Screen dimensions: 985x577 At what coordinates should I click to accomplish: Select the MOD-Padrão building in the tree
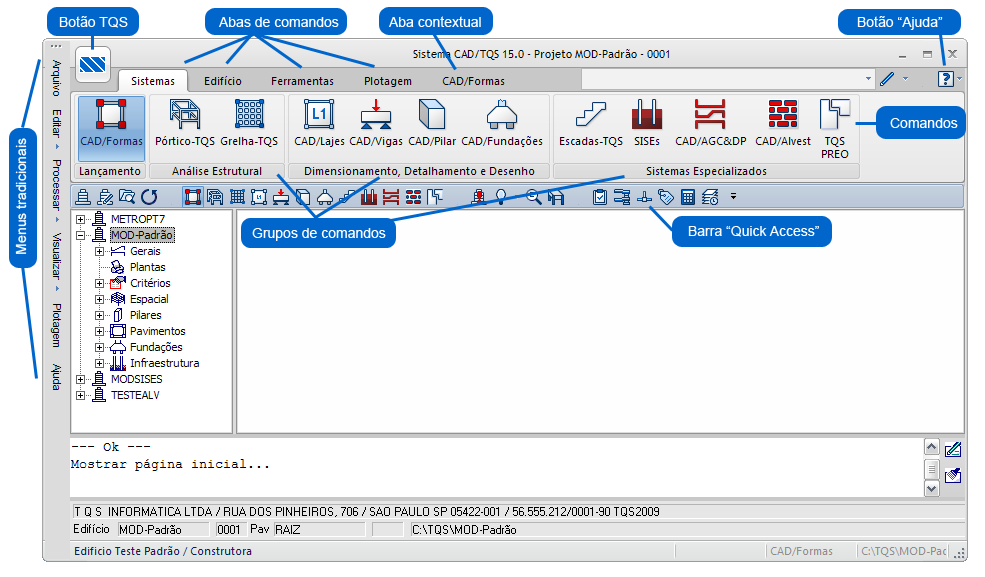(x=142, y=235)
